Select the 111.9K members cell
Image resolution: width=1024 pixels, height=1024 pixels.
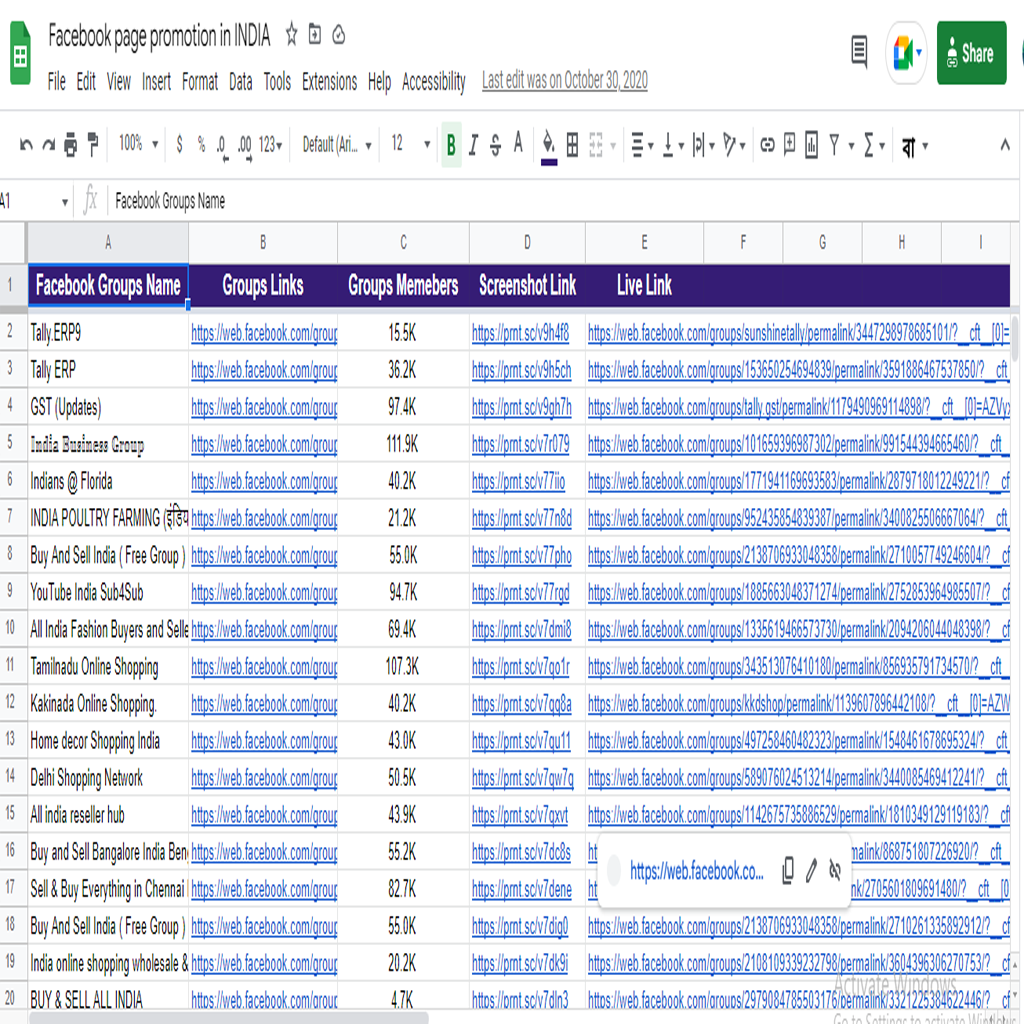(x=403, y=445)
